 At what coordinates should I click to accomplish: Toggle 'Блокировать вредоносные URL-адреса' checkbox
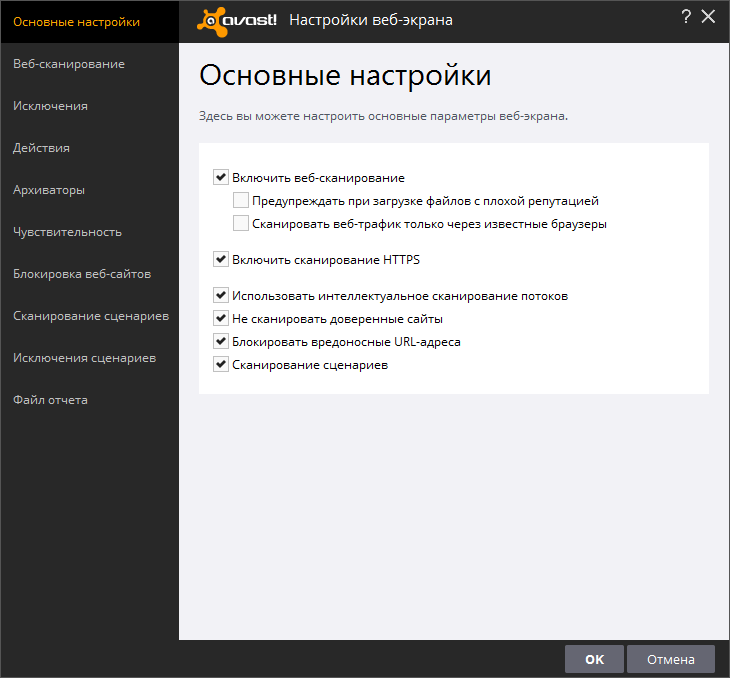point(221,341)
